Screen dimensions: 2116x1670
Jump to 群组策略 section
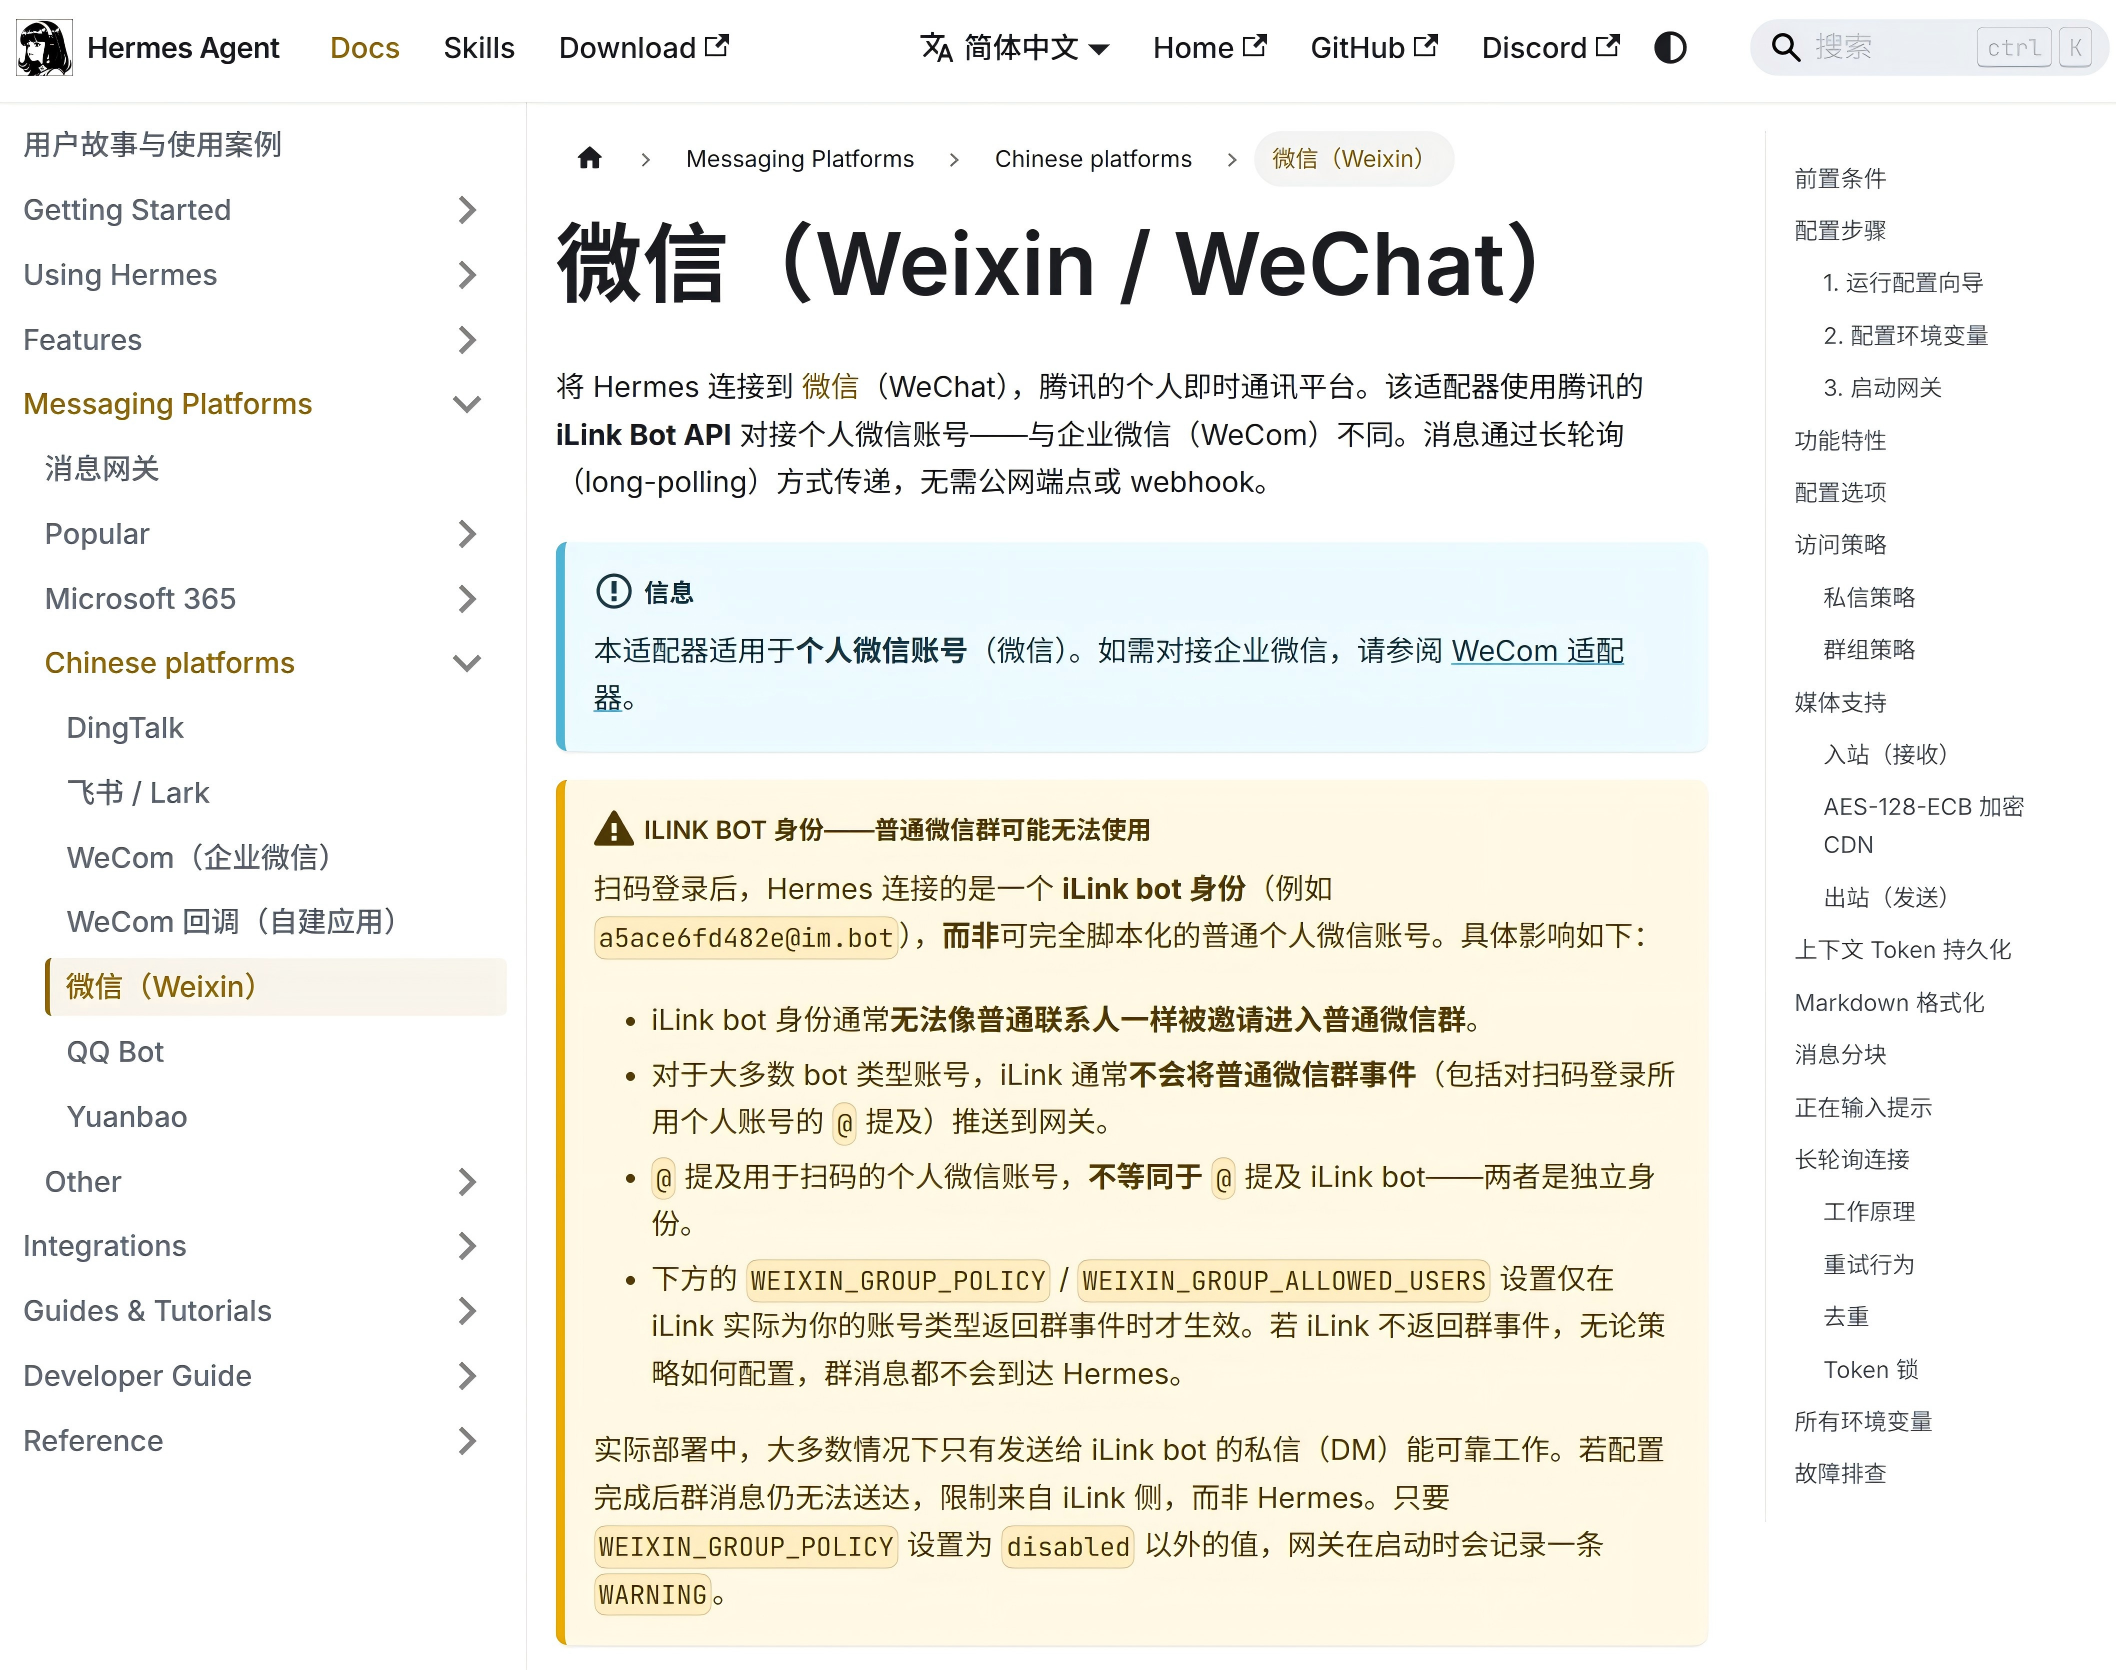(x=1869, y=650)
